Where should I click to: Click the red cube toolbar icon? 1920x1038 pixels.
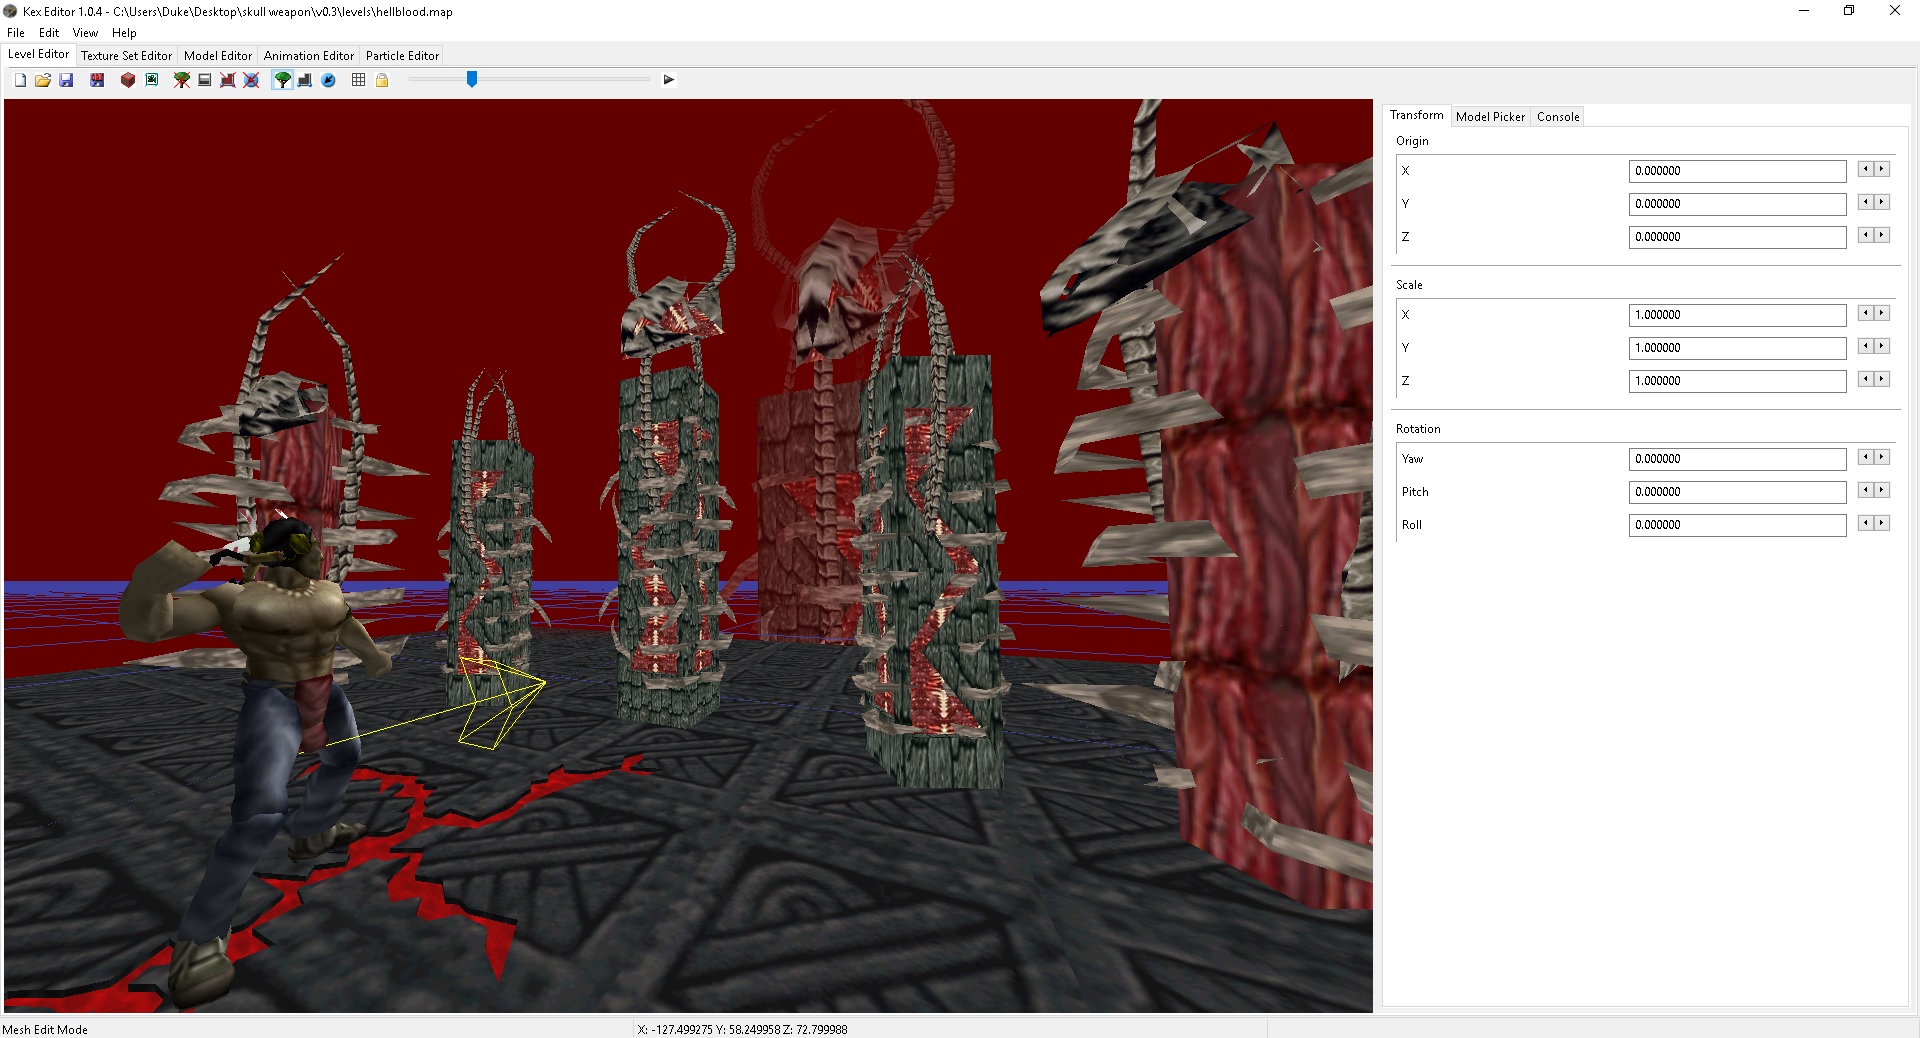(128, 80)
